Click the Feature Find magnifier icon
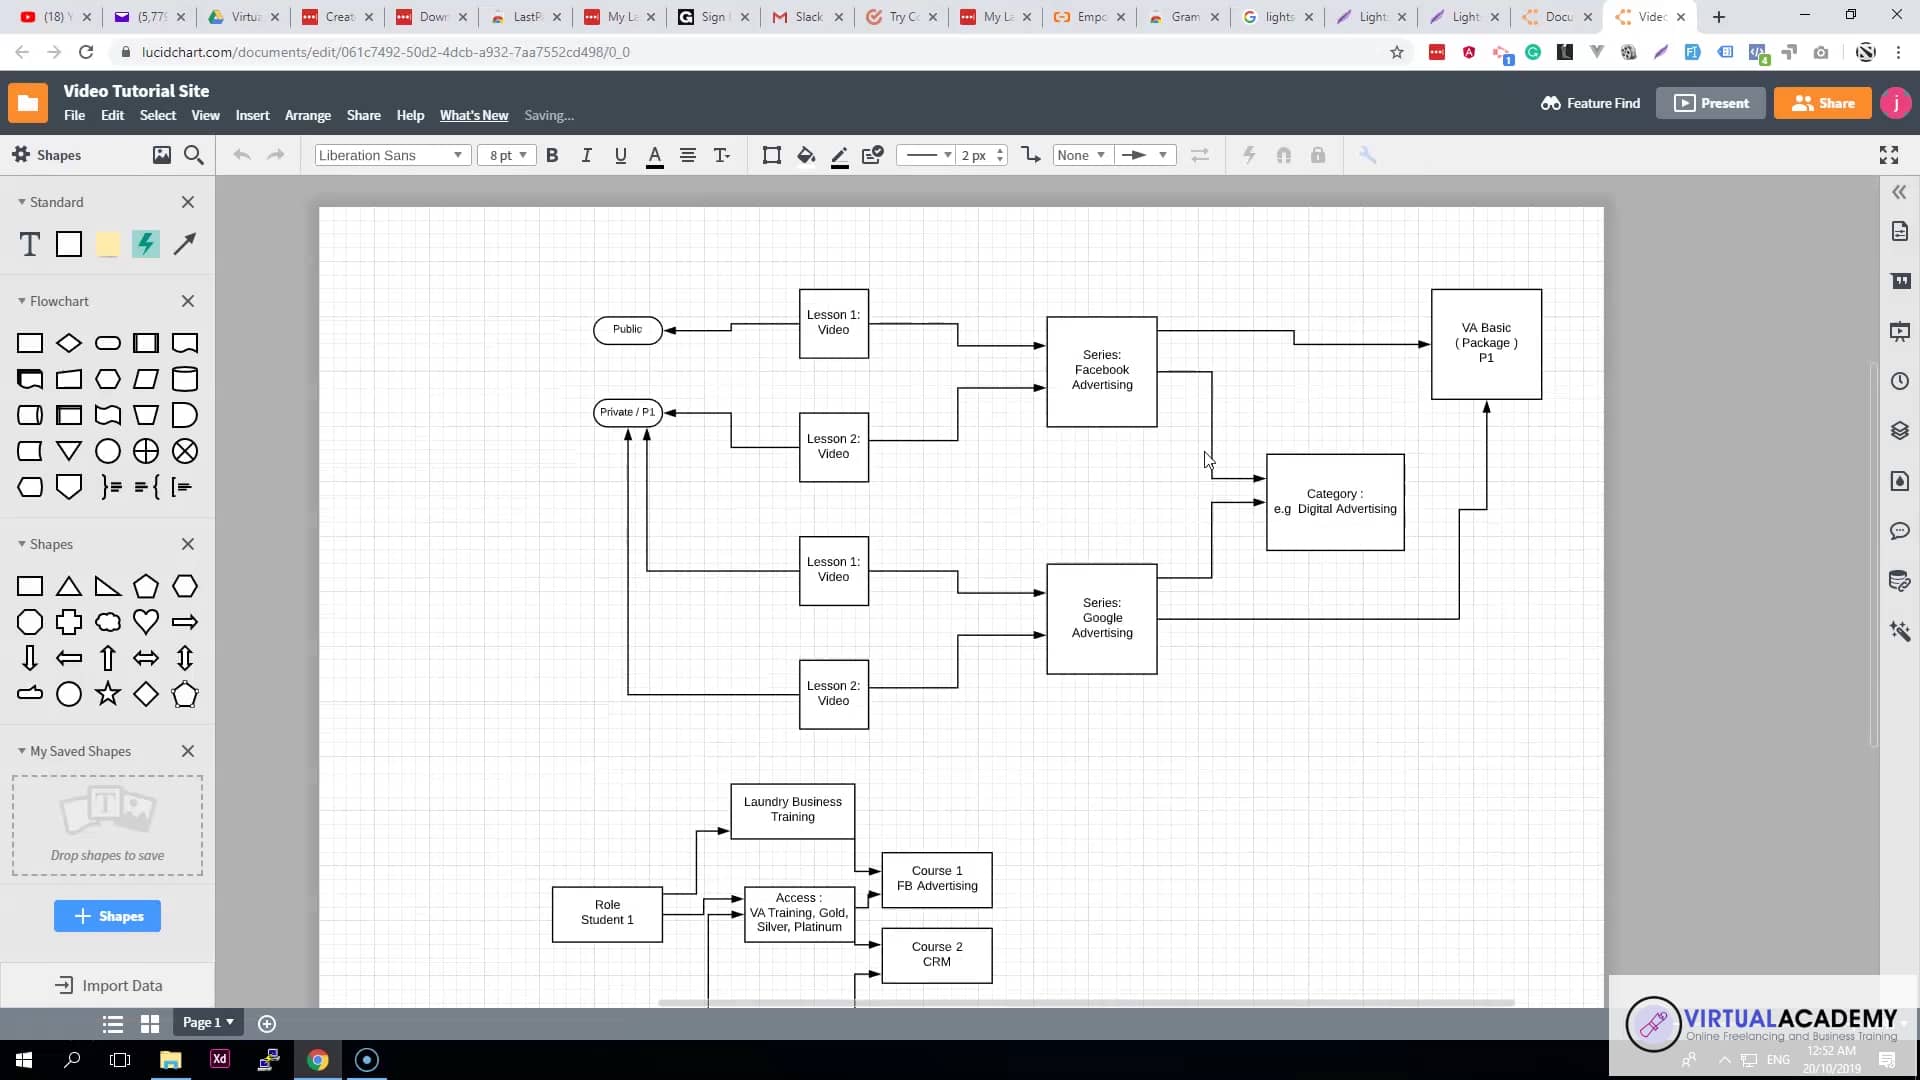Screen dimensions: 1920x1080 point(1550,103)
